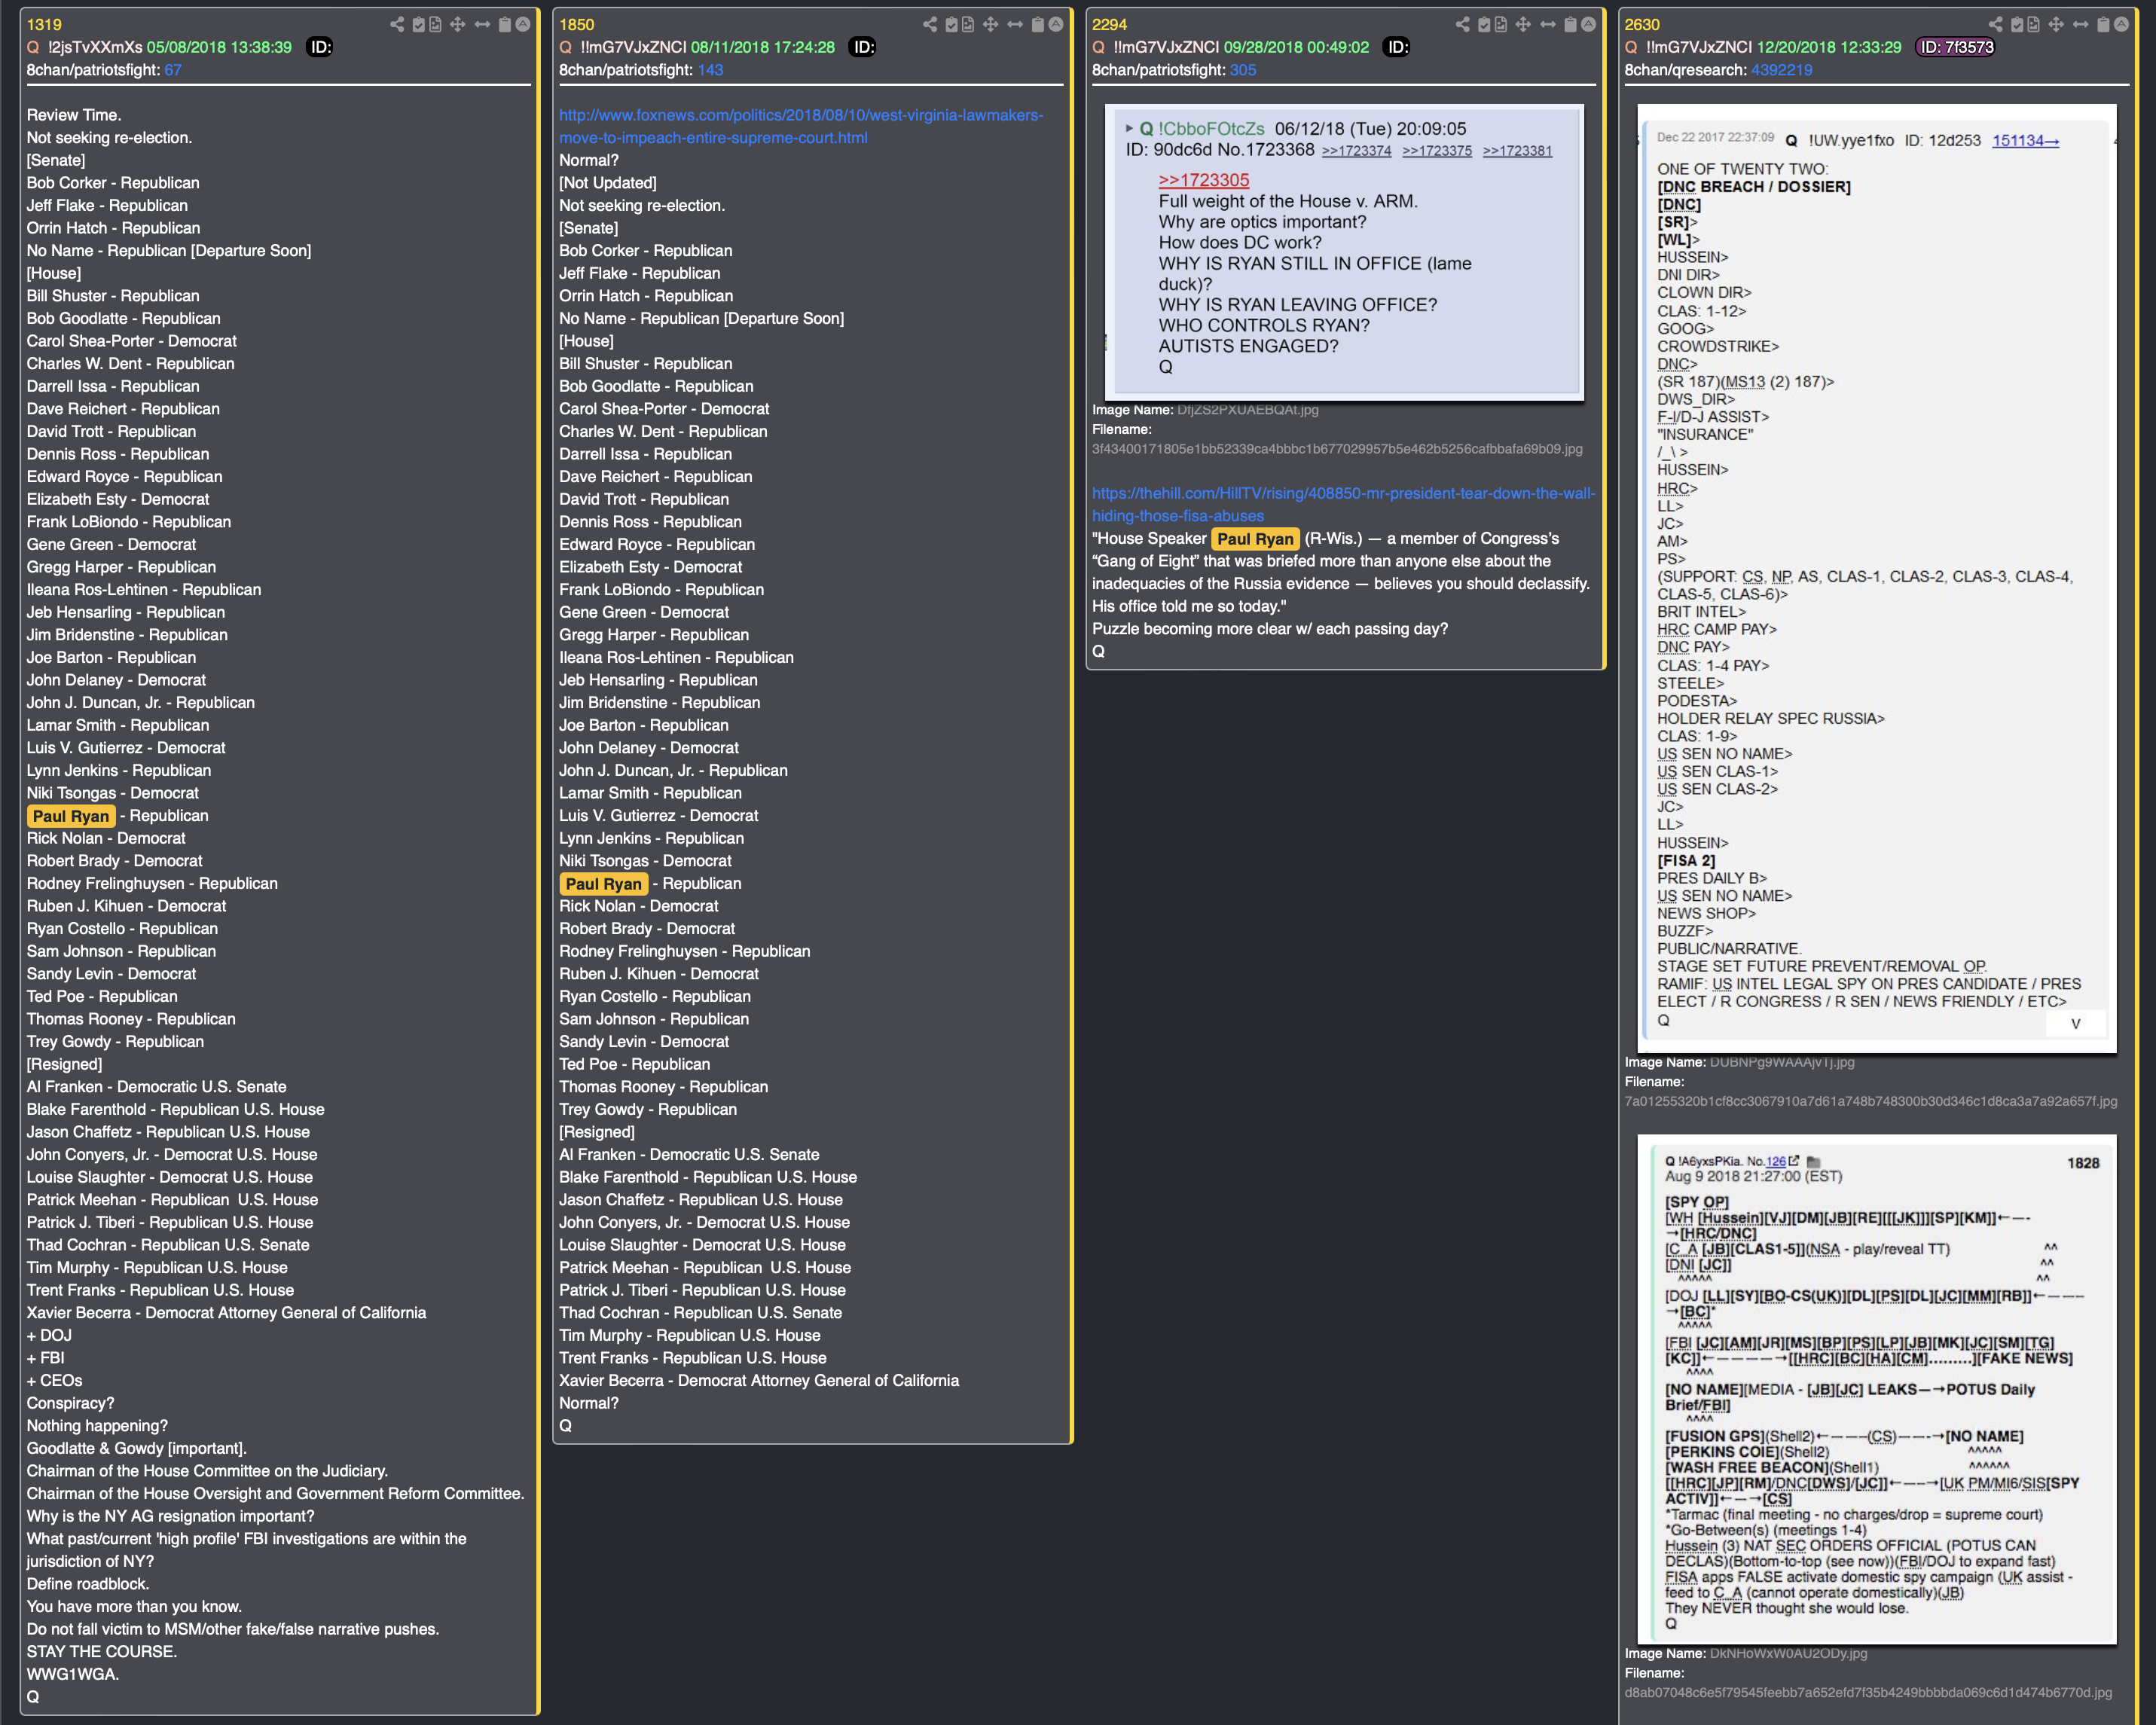Image resolution: width=2156 pixels, height=1725 pixels.
Task: Collapse post 1319 with the circle-up arrow
Action: tap(523, 24)
